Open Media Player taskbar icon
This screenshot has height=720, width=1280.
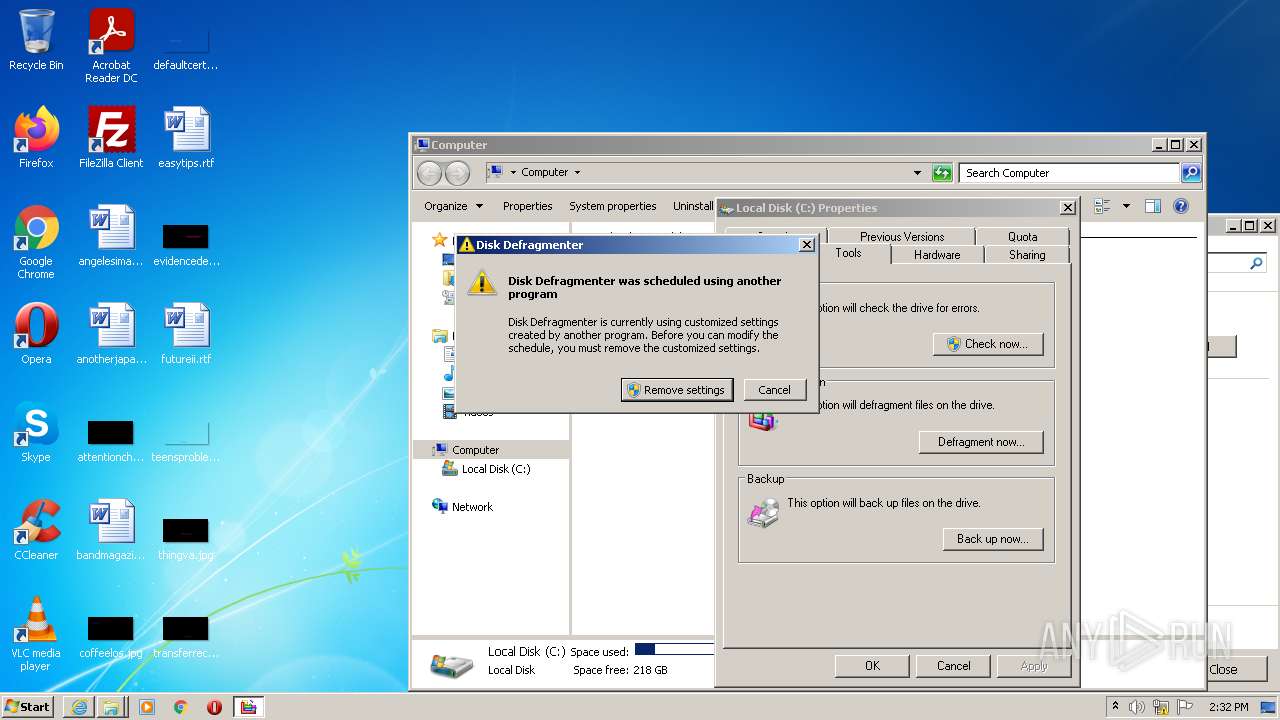147,707
